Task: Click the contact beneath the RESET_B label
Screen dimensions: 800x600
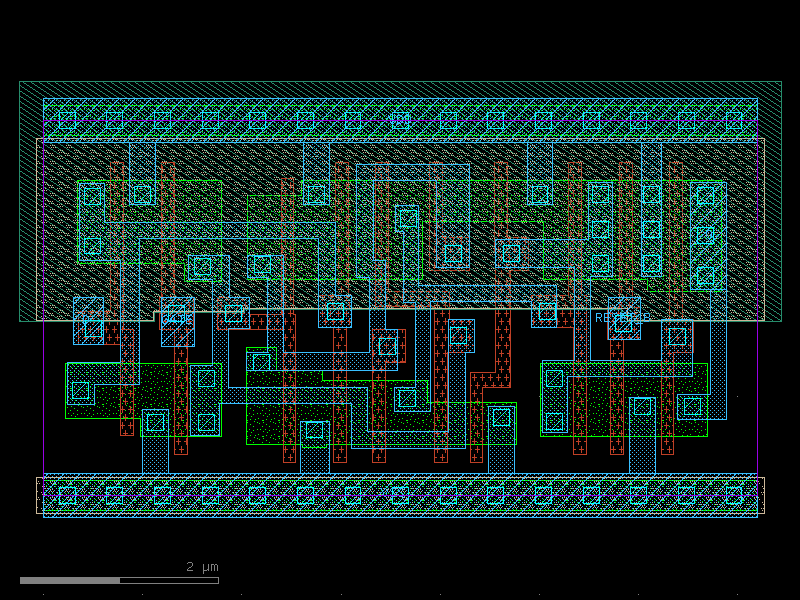Action: [623, 323]
